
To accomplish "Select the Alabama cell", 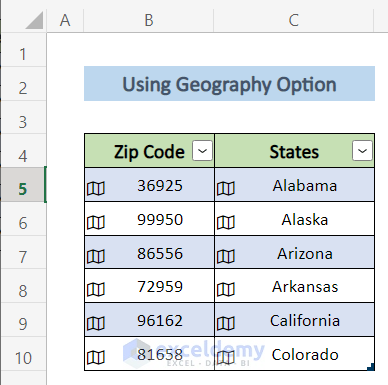I will point(295,185).
